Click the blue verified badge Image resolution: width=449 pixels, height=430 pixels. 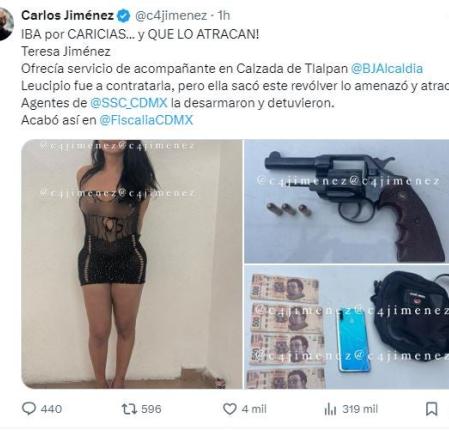coord(124,15)
